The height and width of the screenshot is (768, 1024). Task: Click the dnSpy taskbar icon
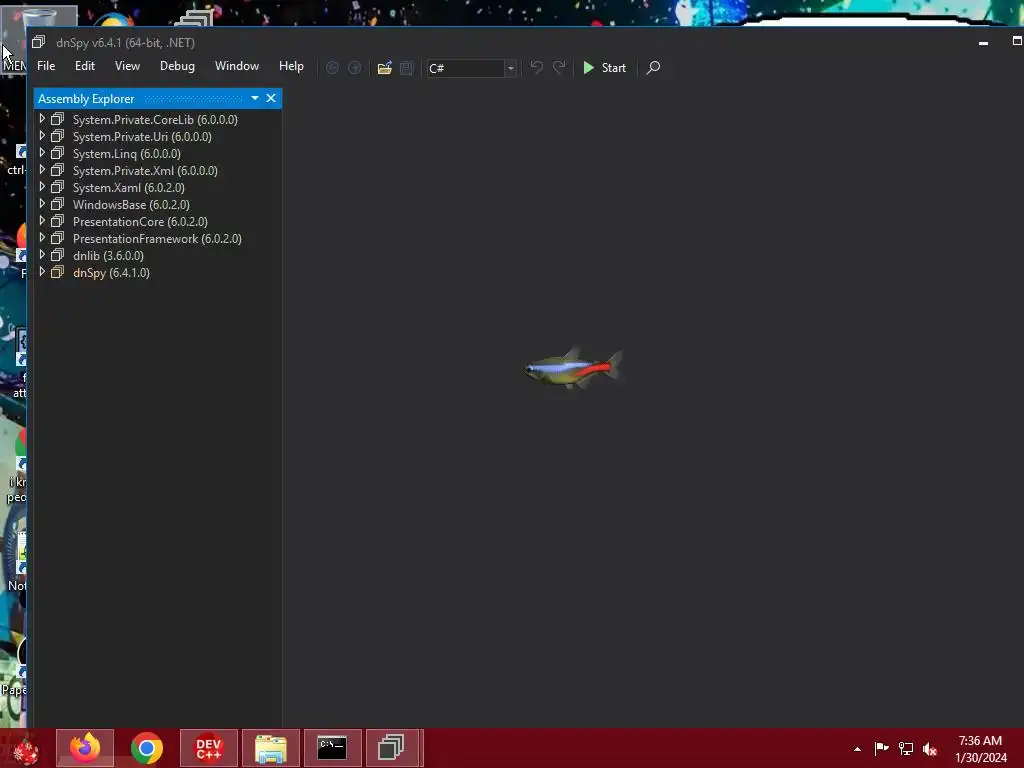pyautogui.click(x=392, y=748)
